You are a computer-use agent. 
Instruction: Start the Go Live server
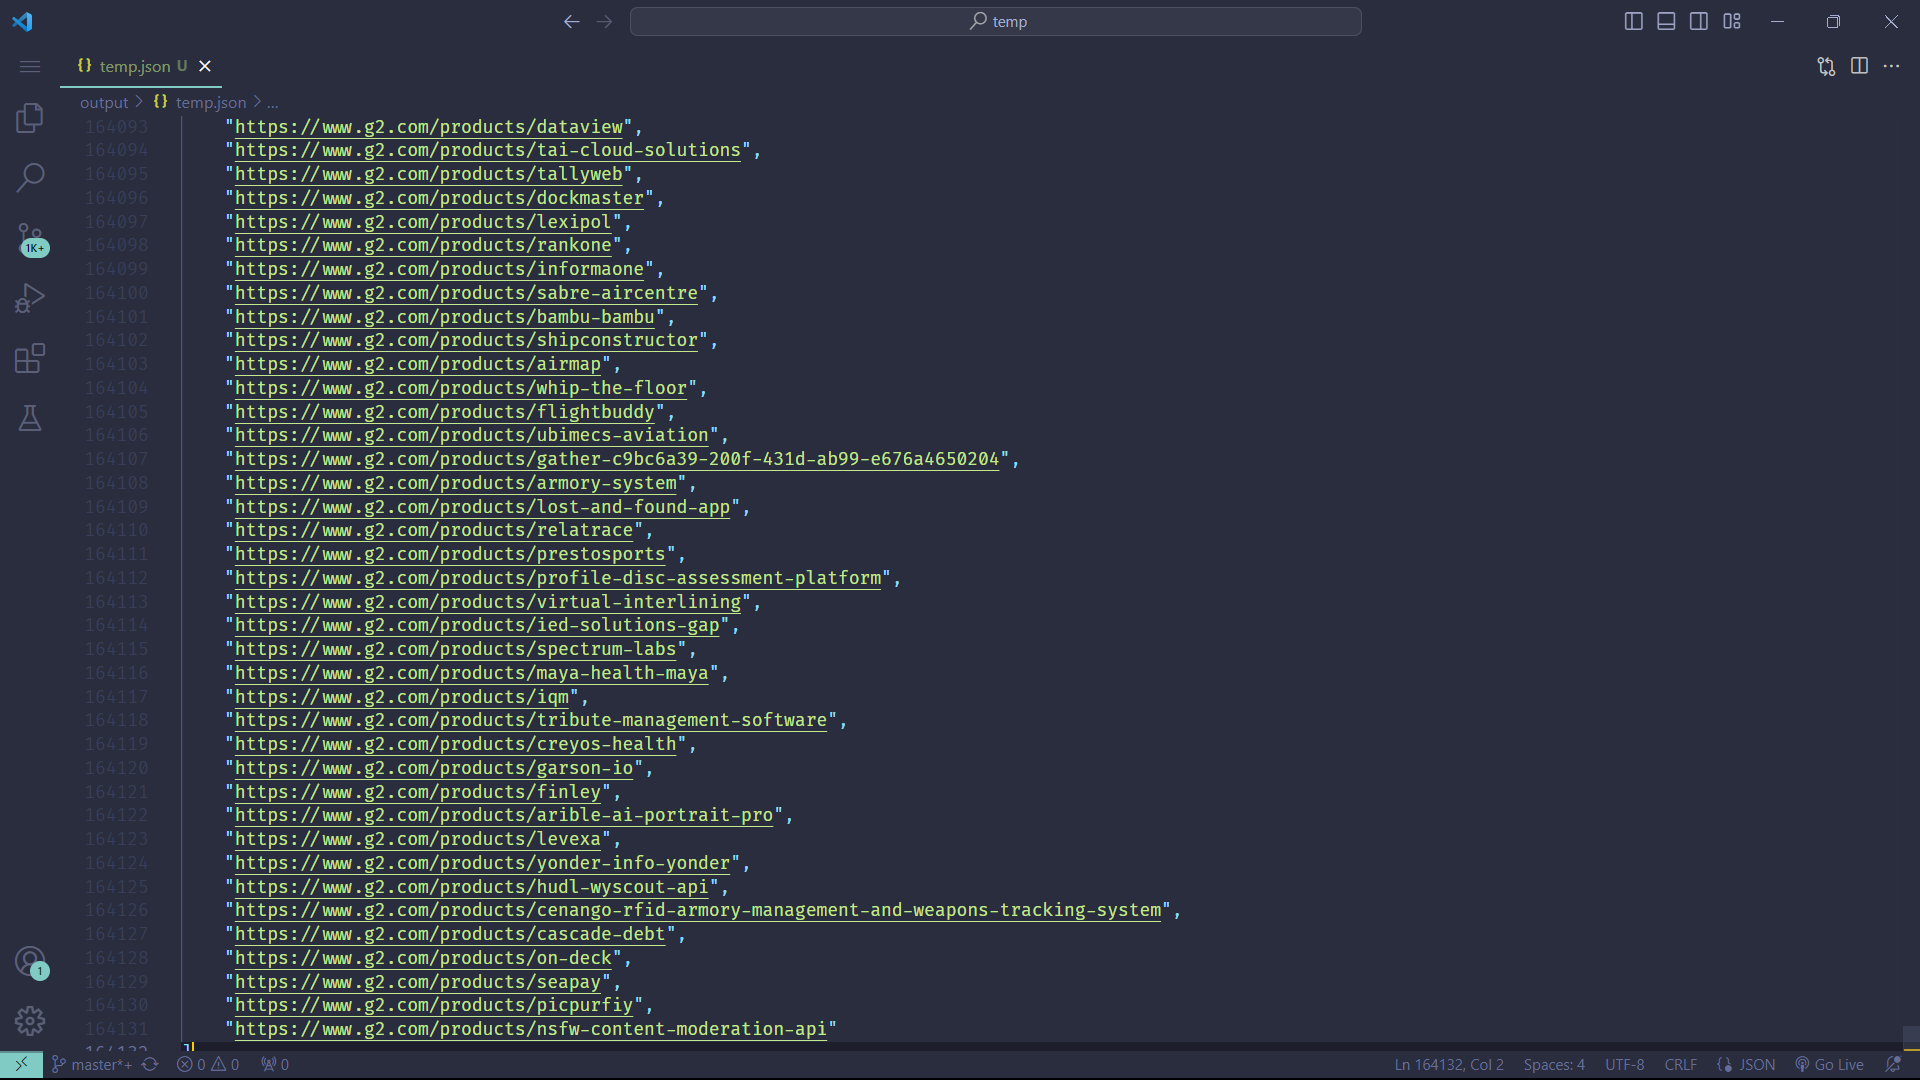tap(1830, 1064)
